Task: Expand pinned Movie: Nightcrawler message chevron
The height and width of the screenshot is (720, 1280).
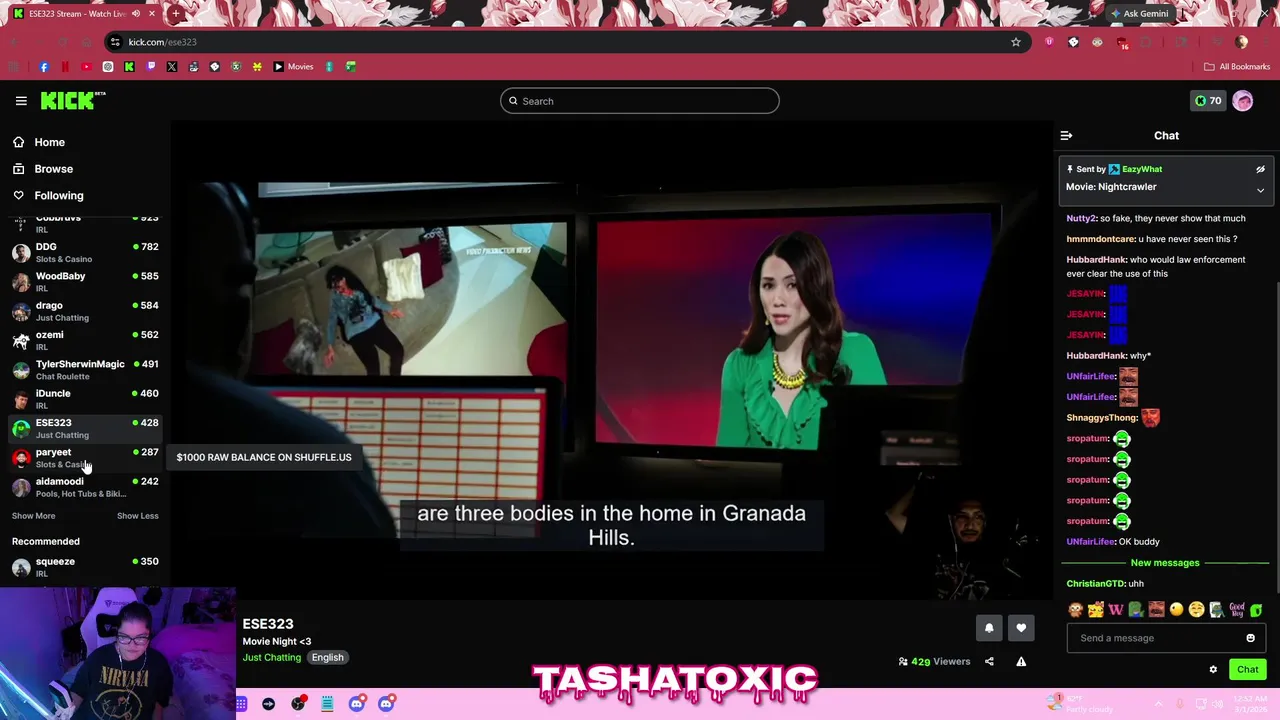Action: click(x=1260, y=190)
